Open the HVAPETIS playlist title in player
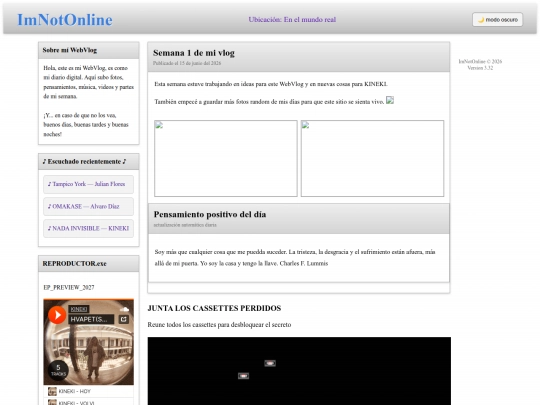This screenshot has height=405, width=540. coord(91,319)
